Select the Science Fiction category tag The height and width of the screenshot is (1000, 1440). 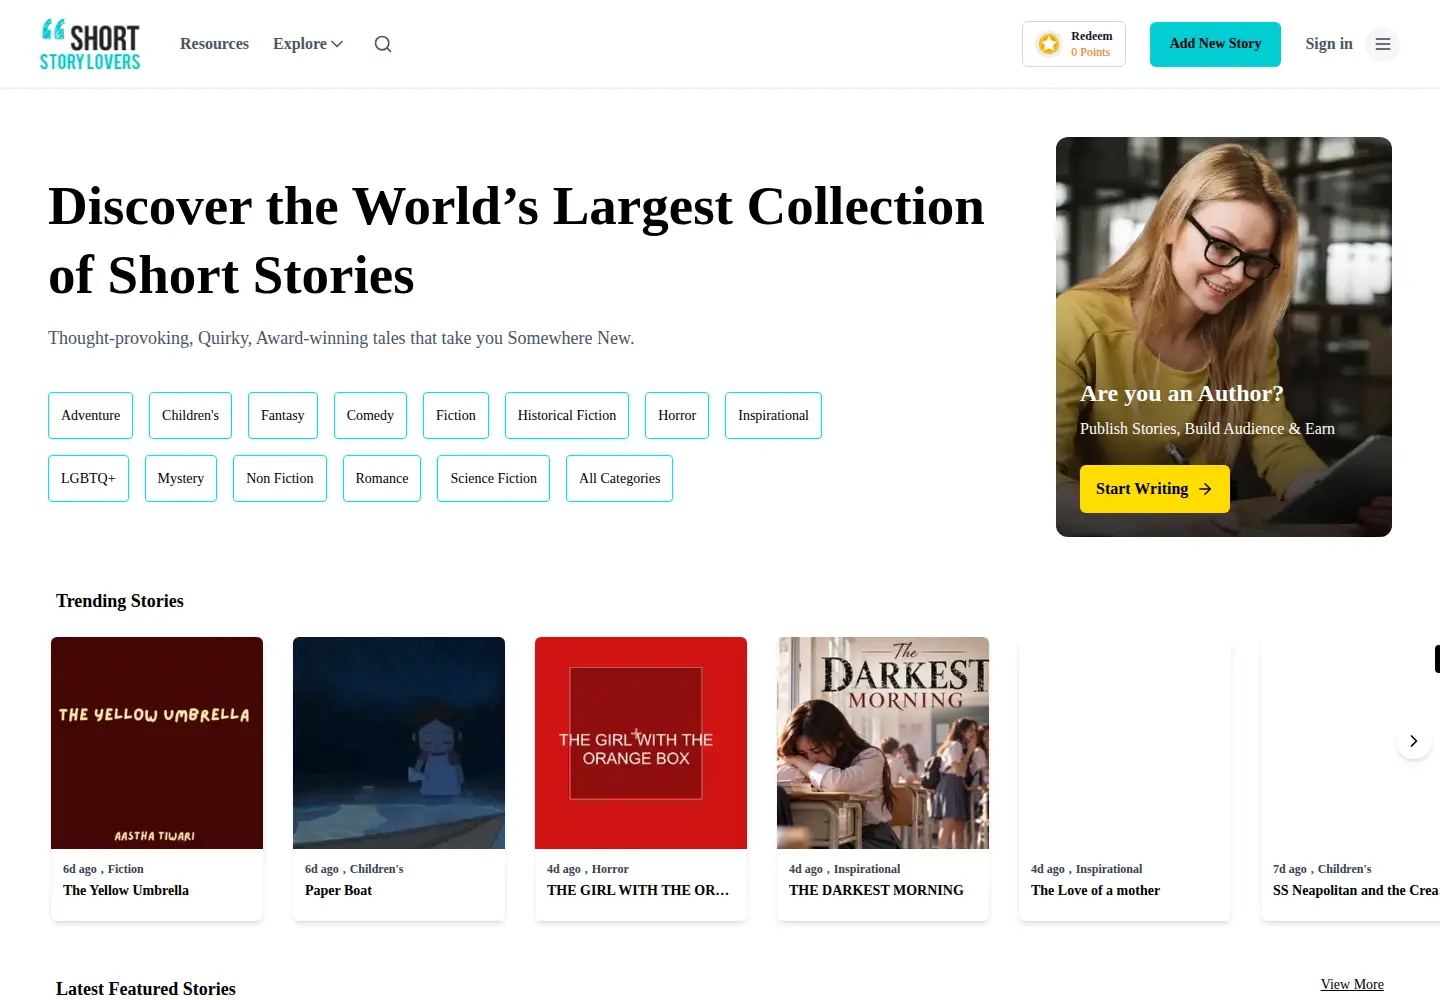coord(493,478)
